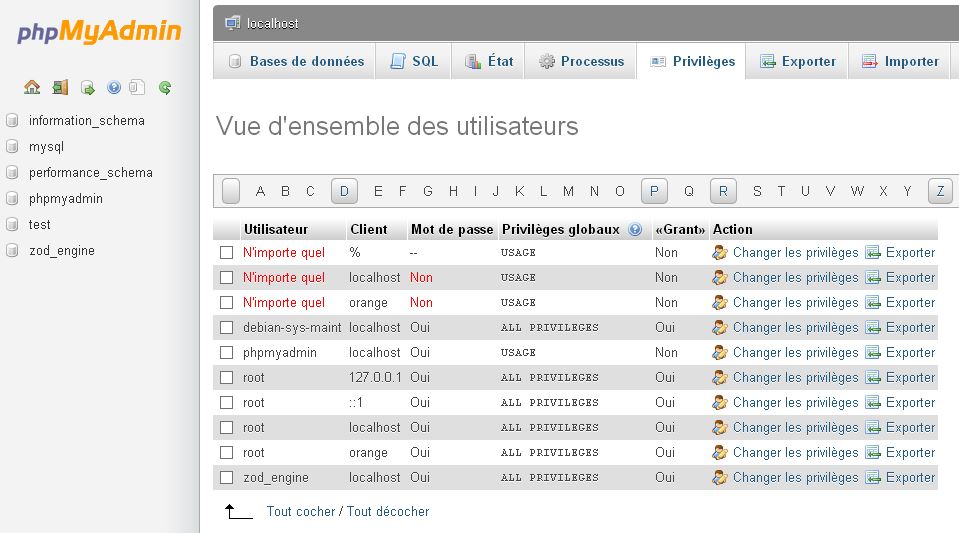
Task: Click the localhost breadcrumb link
Action: point(273,23)
